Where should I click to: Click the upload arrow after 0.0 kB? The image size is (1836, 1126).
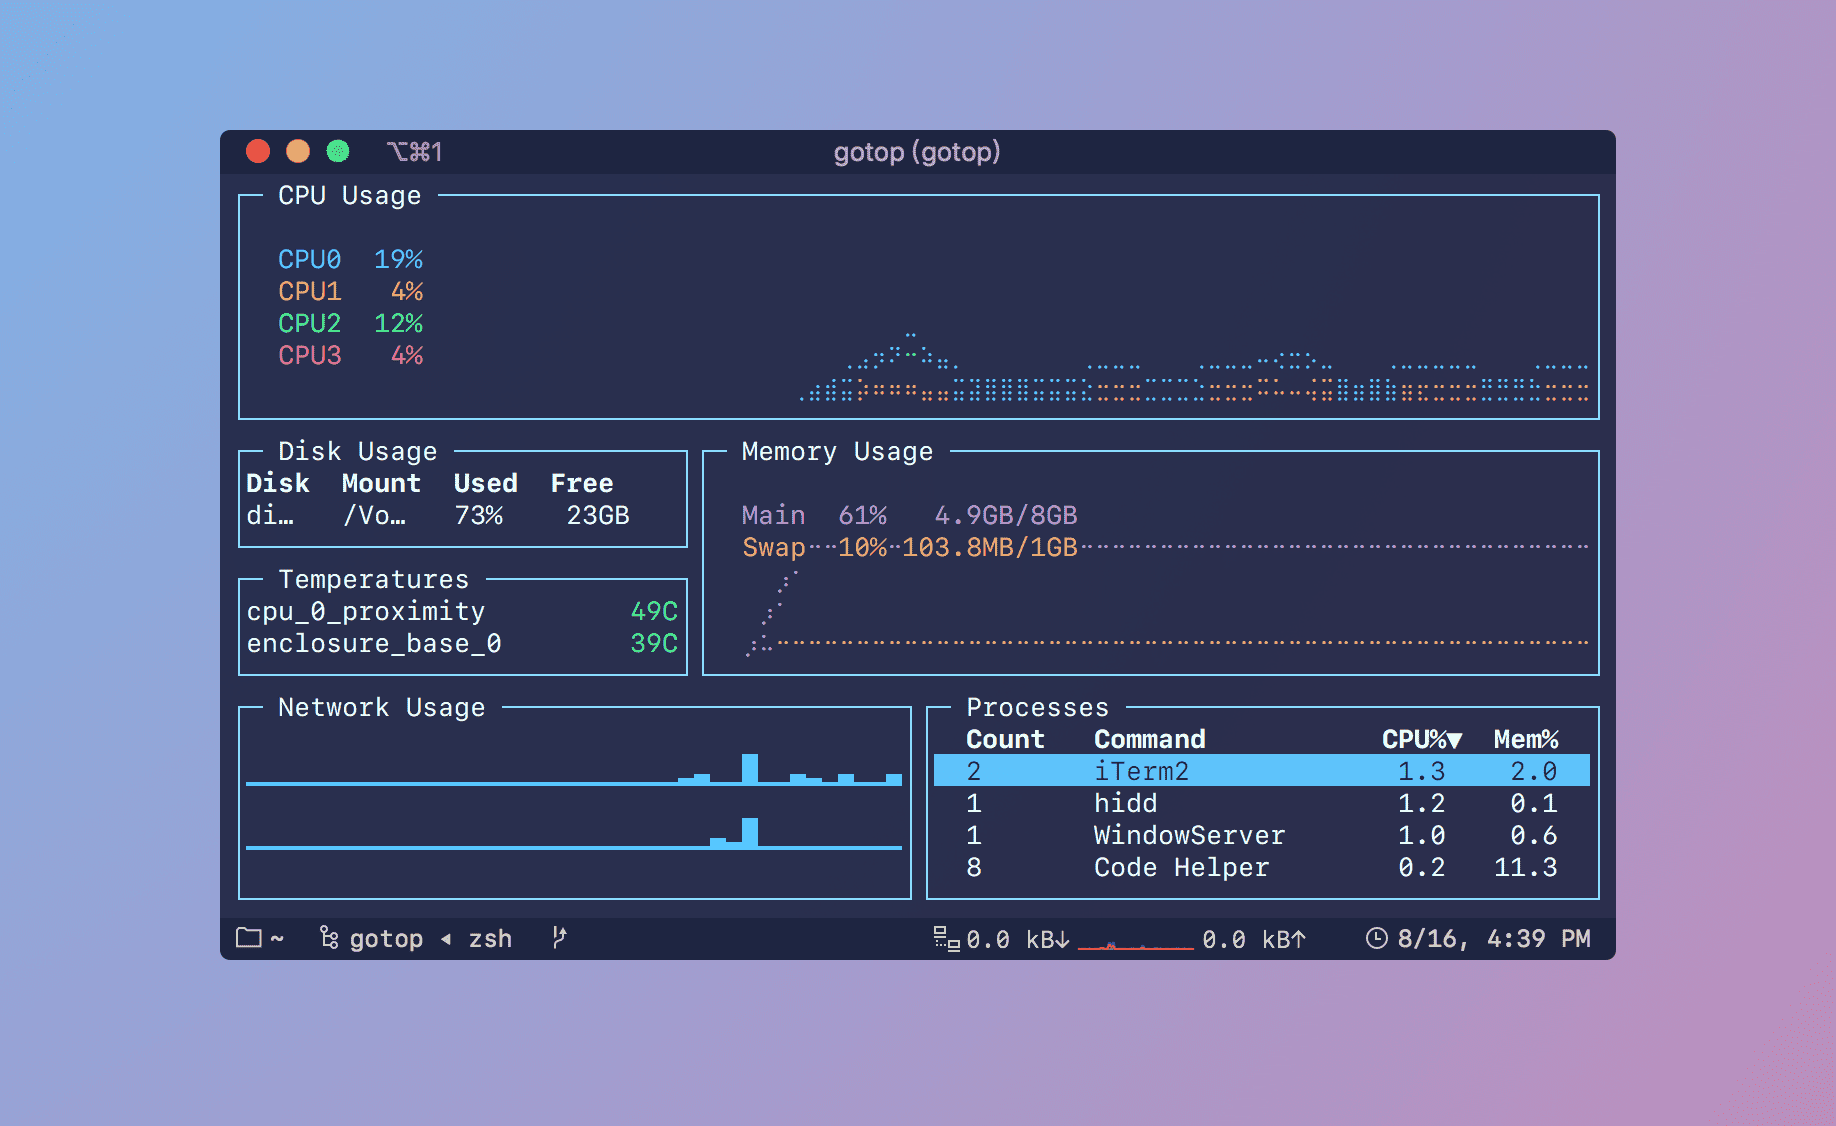click(1298, 939)
